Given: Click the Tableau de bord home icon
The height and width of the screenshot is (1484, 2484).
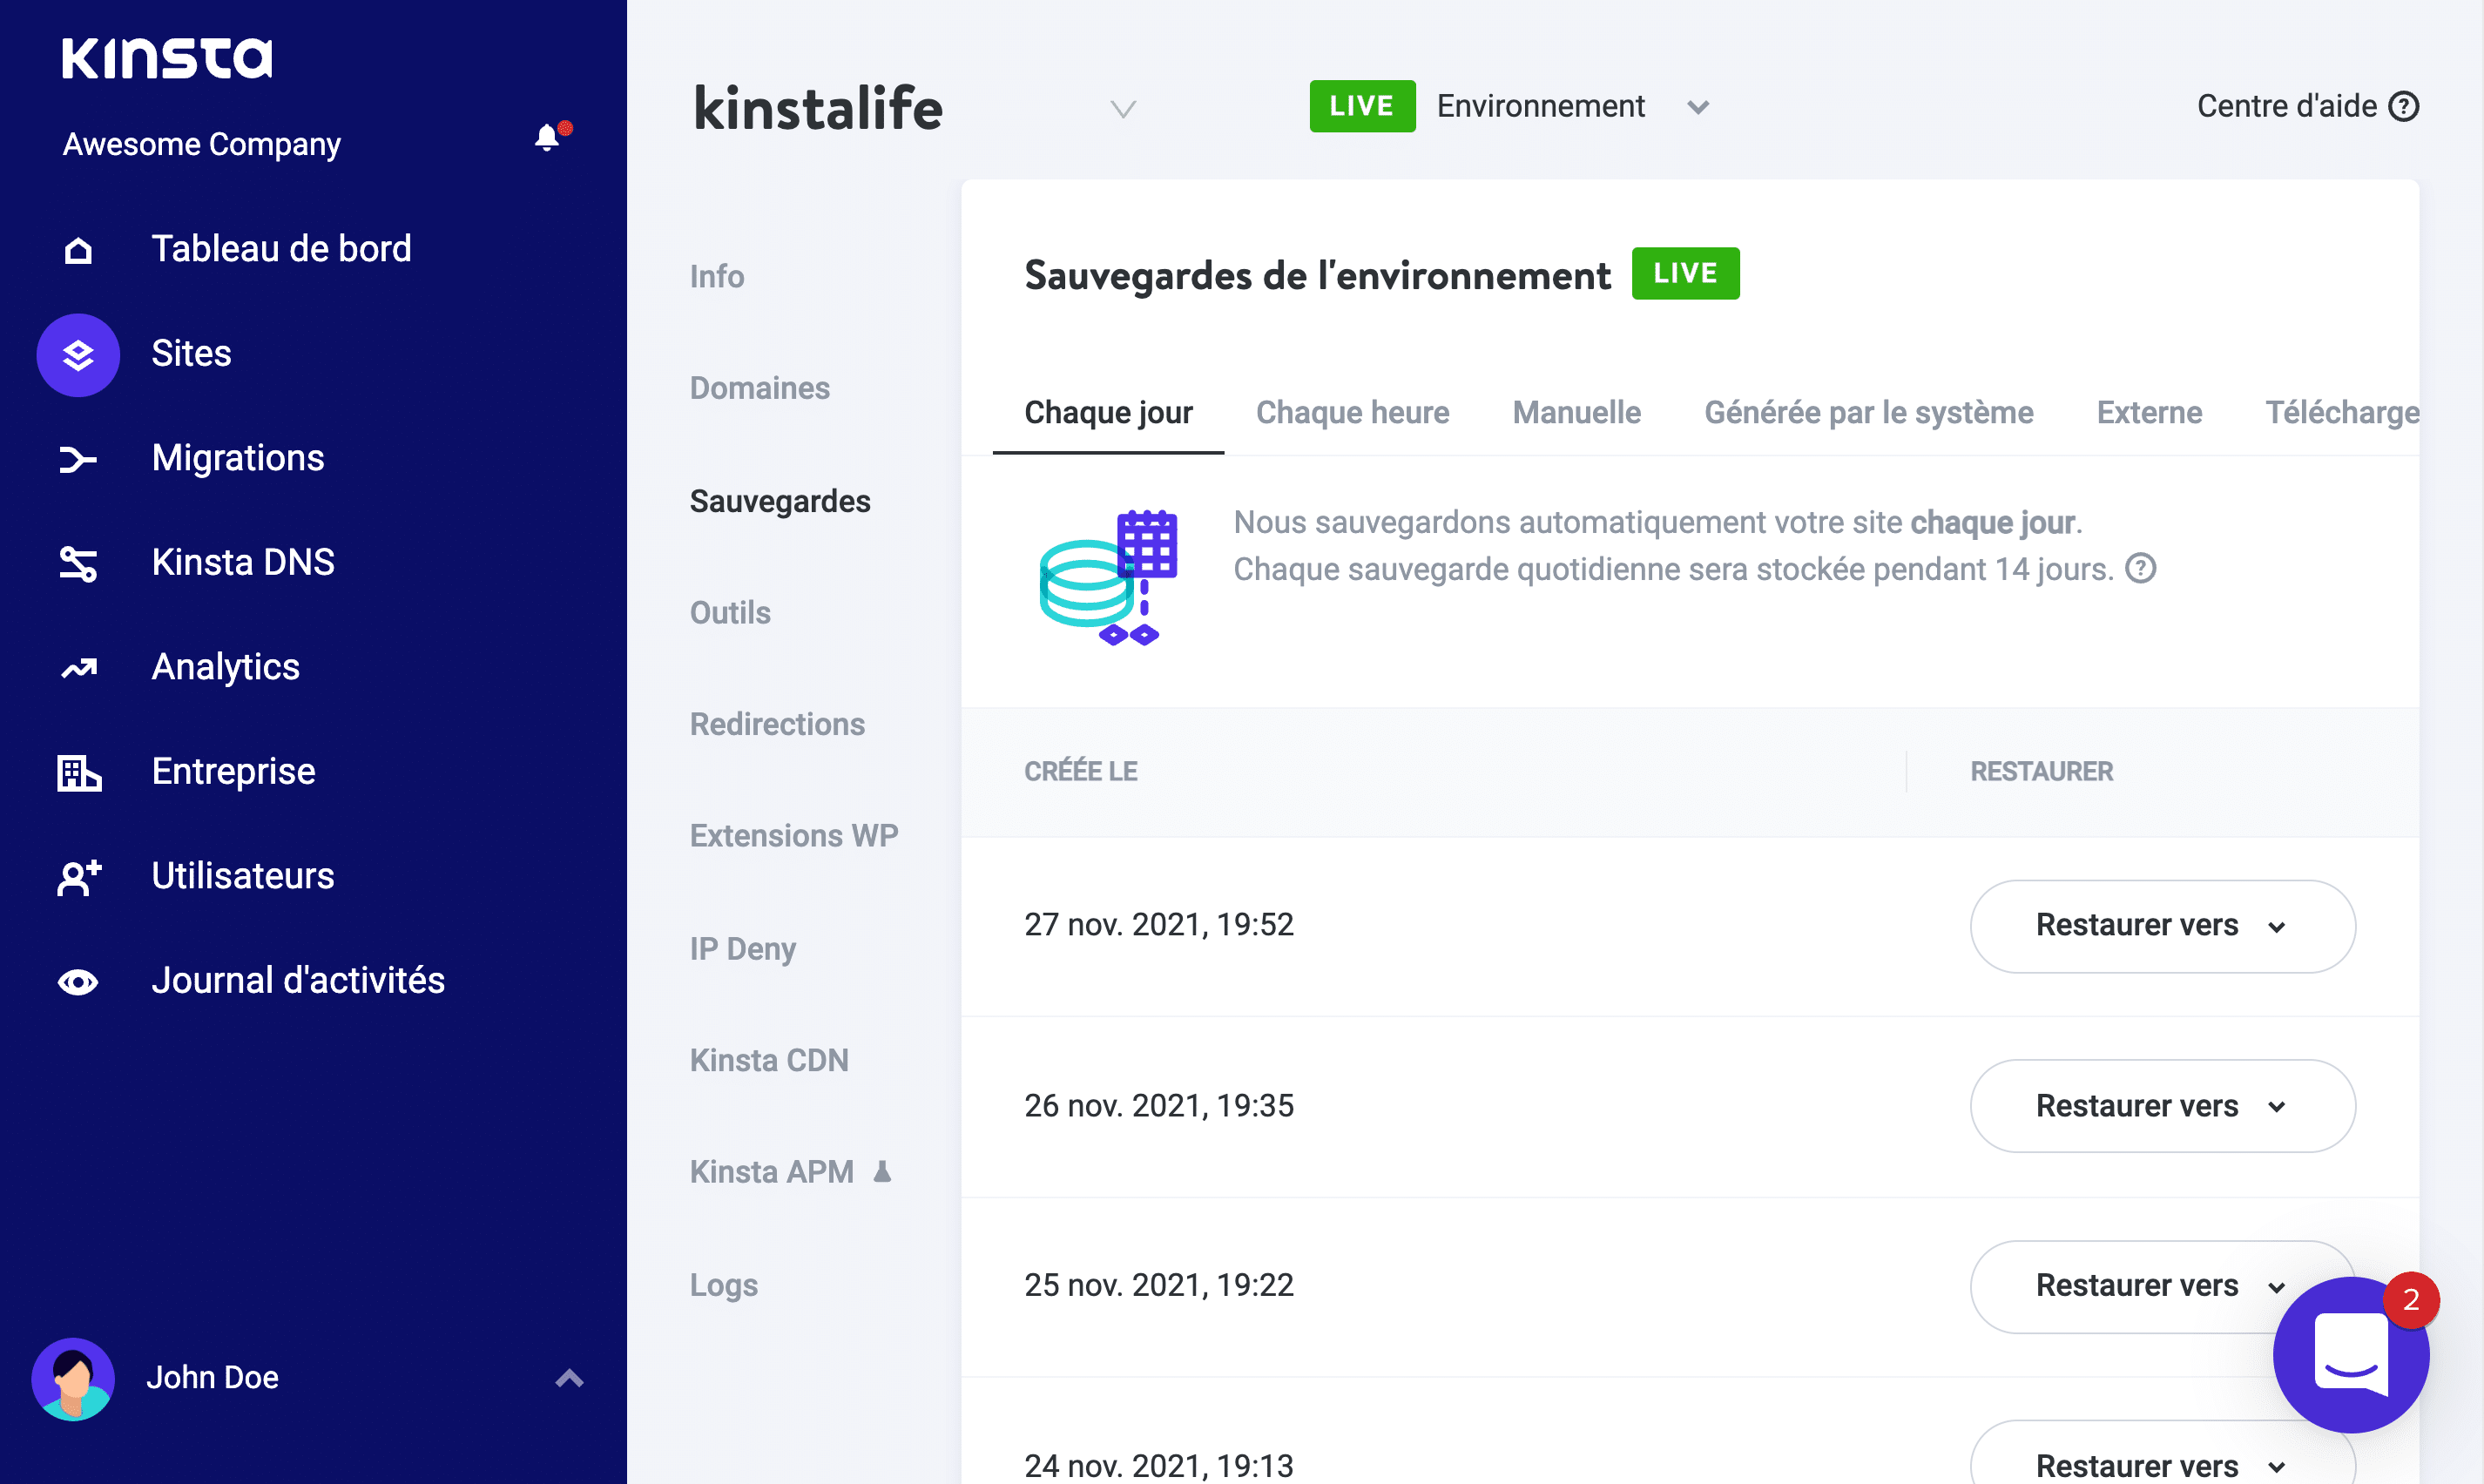Looking at the screenshot, I should point(78,250).
